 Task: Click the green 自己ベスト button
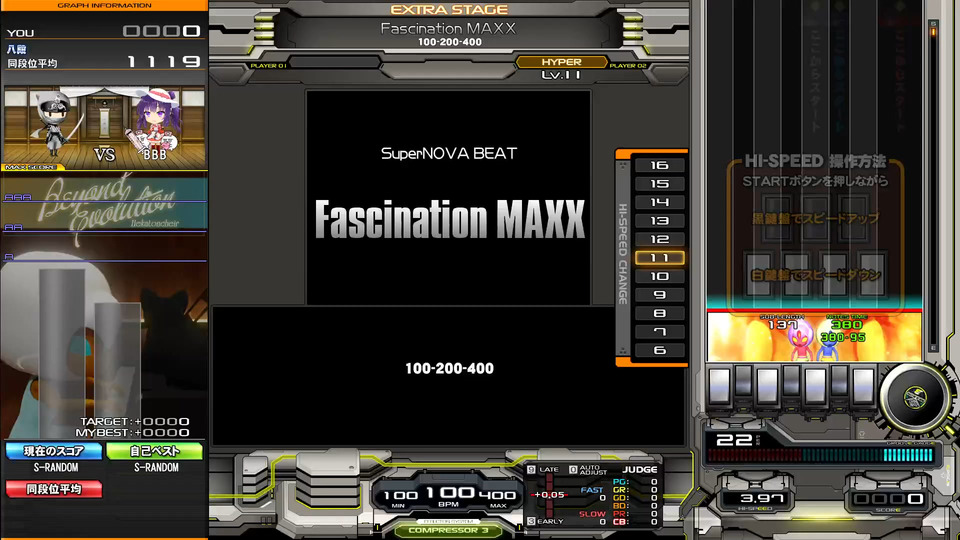click(x=154, y=451)
